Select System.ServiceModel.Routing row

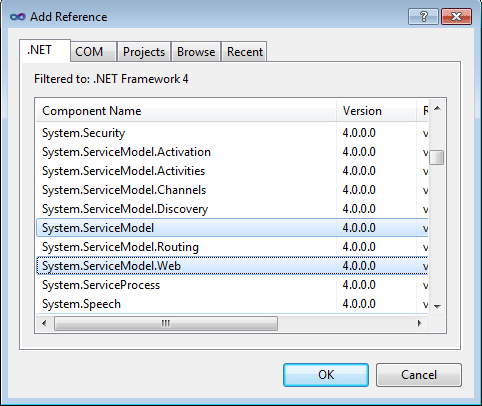[232, 247]
